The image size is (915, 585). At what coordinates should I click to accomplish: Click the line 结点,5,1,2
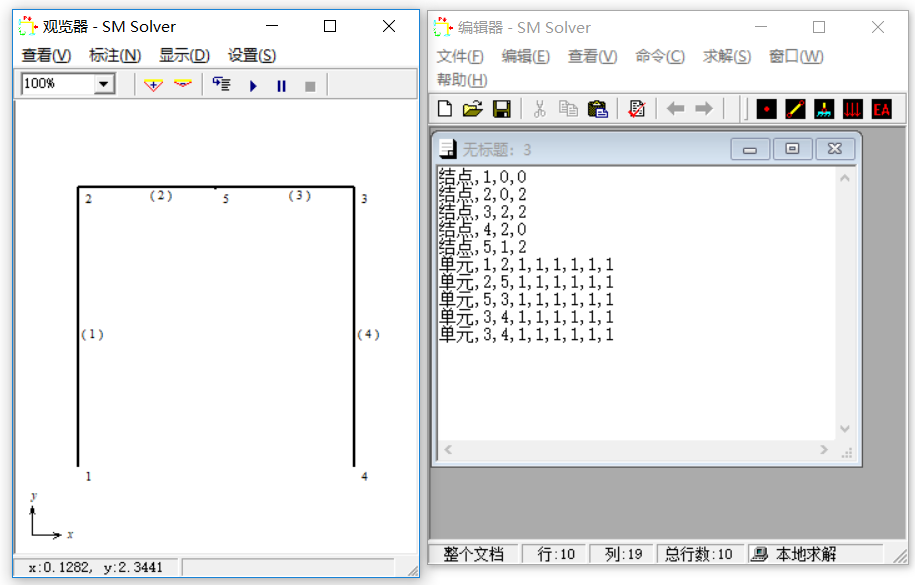483,247
